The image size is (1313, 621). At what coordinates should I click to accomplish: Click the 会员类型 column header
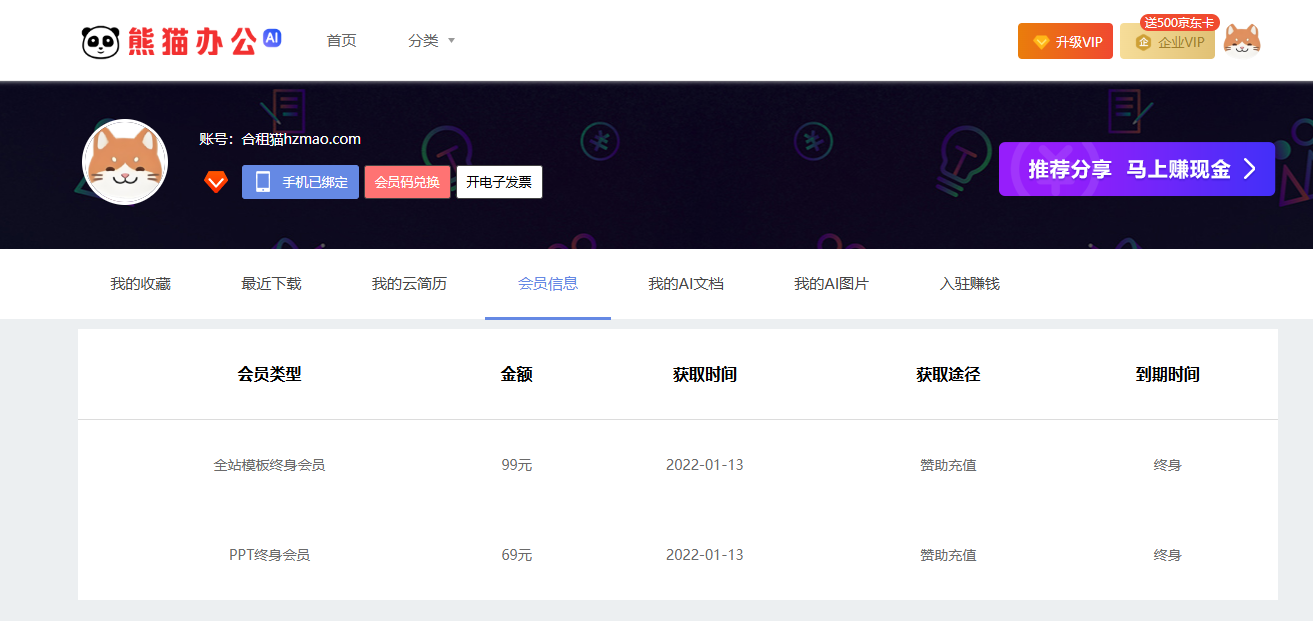pos(269,375)
